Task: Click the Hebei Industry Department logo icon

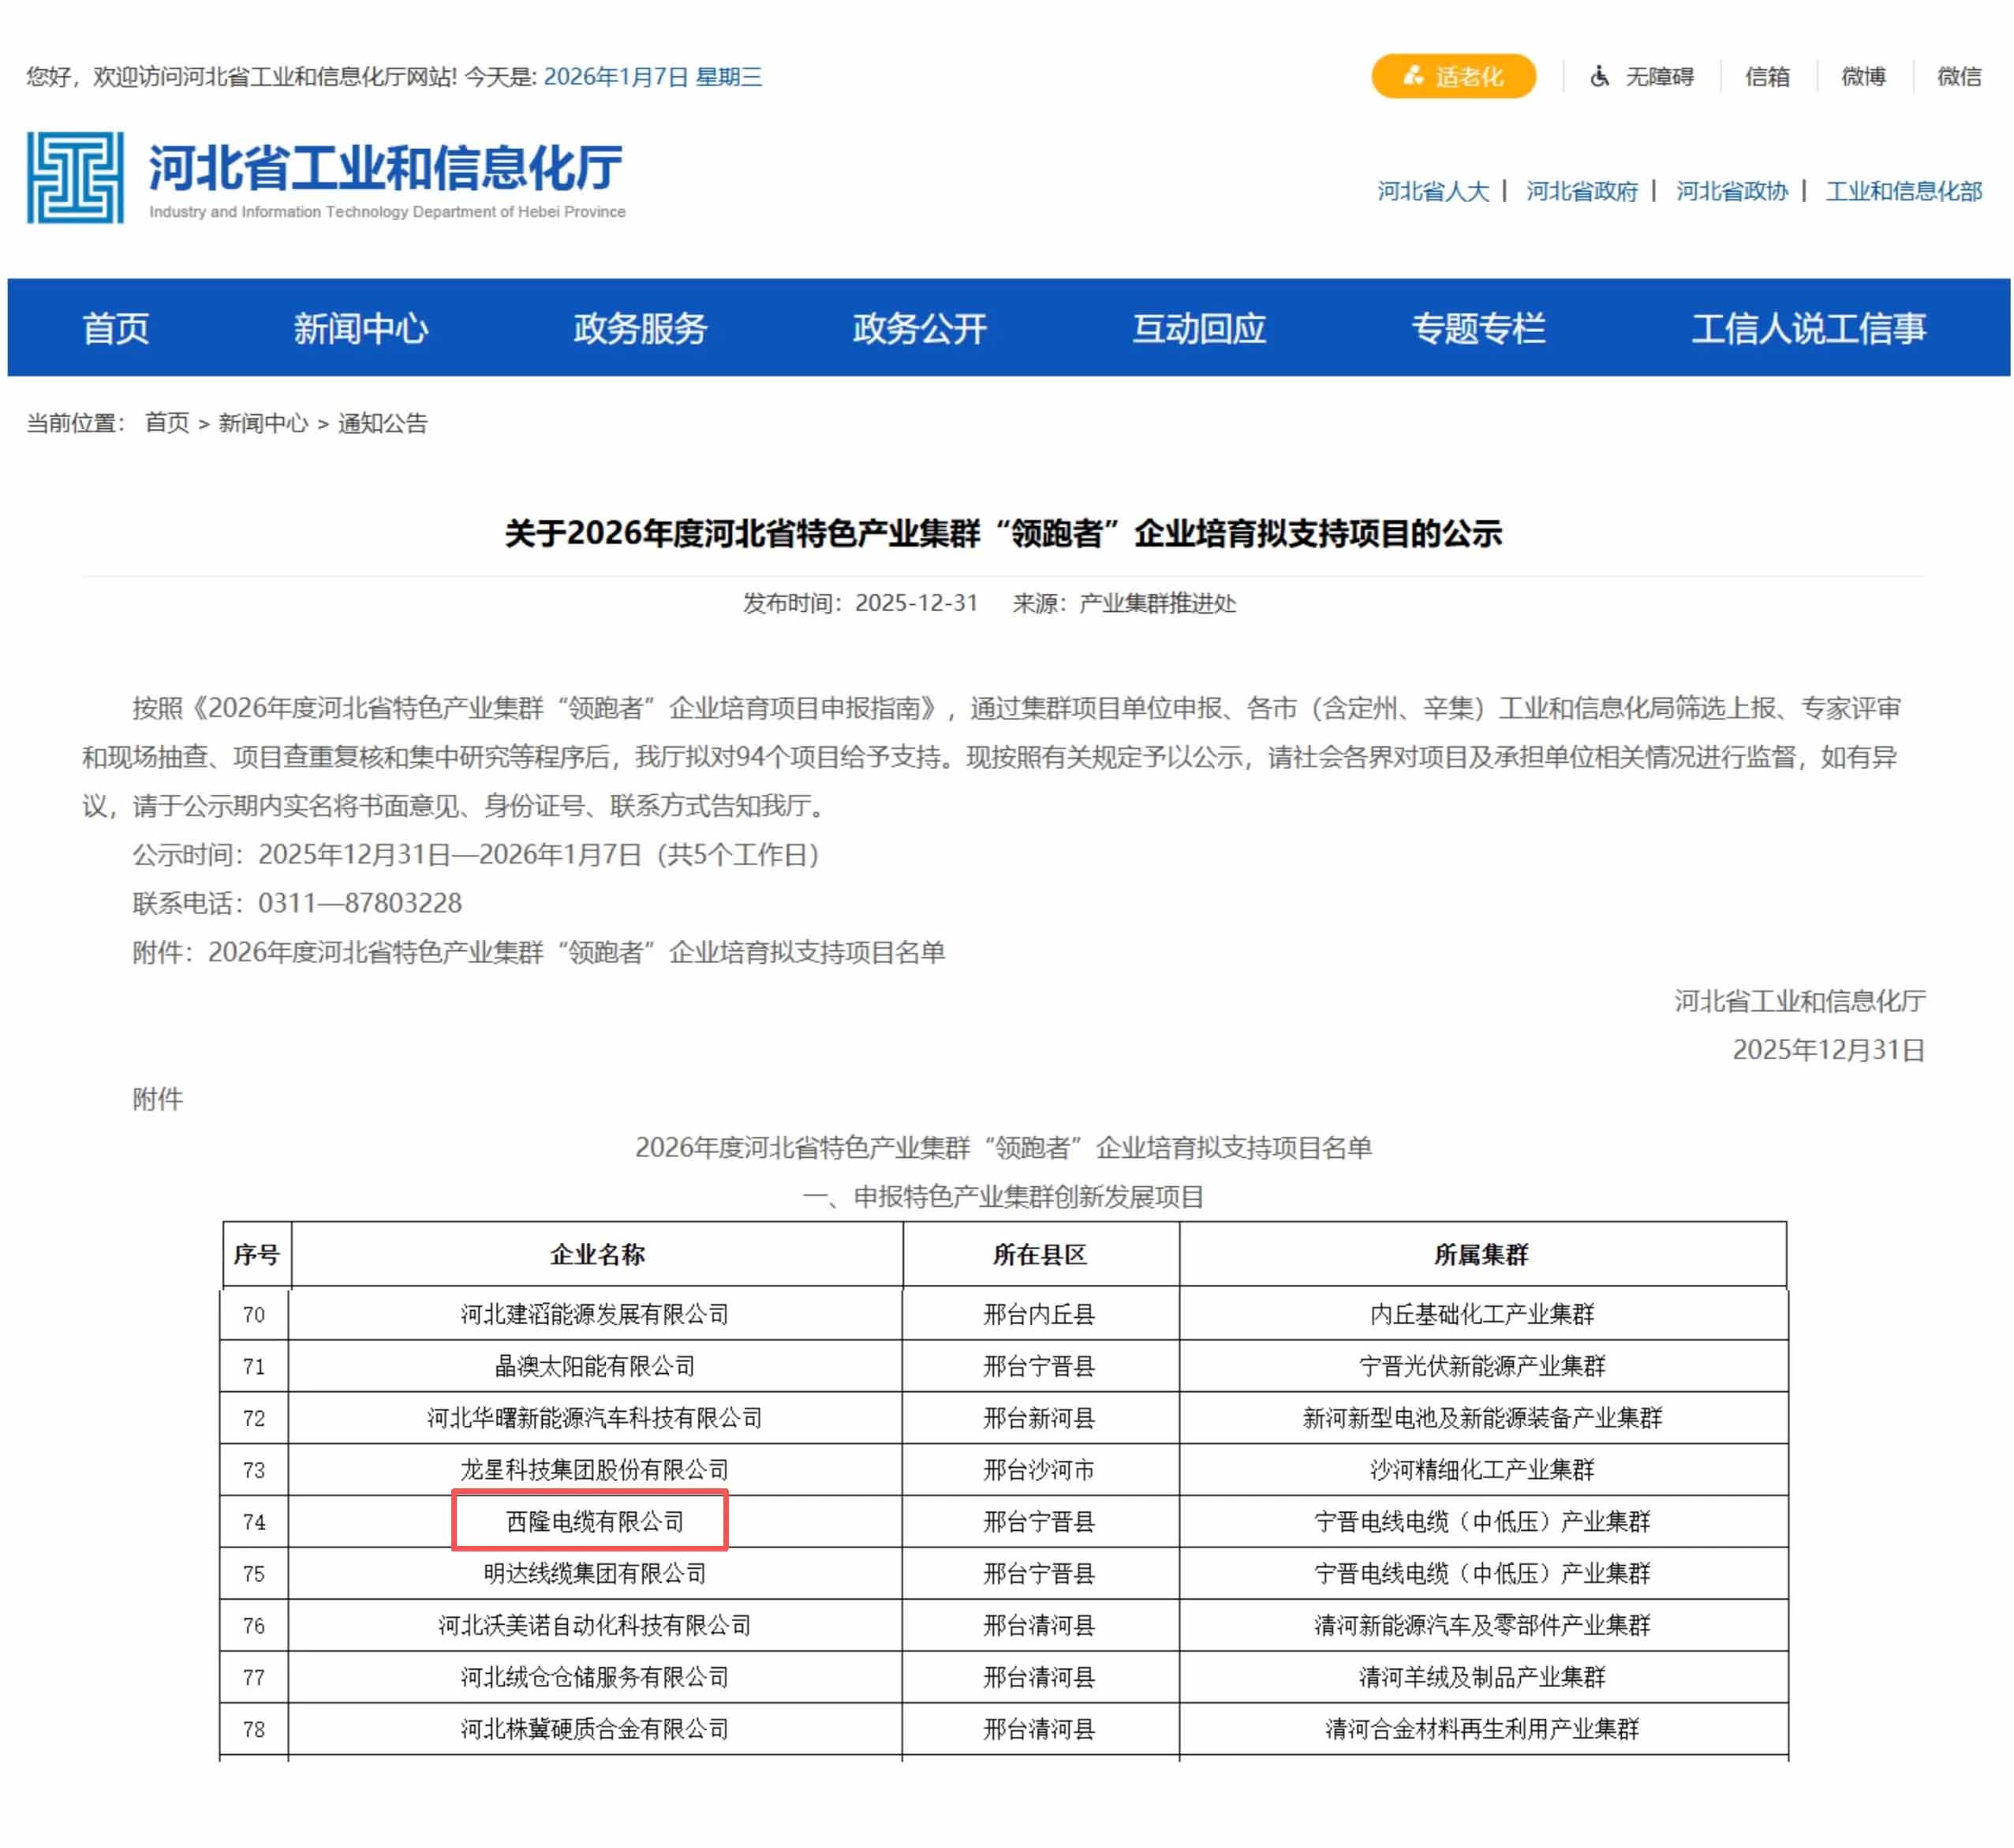Action: pyautogui.click(x=75, y=177)
